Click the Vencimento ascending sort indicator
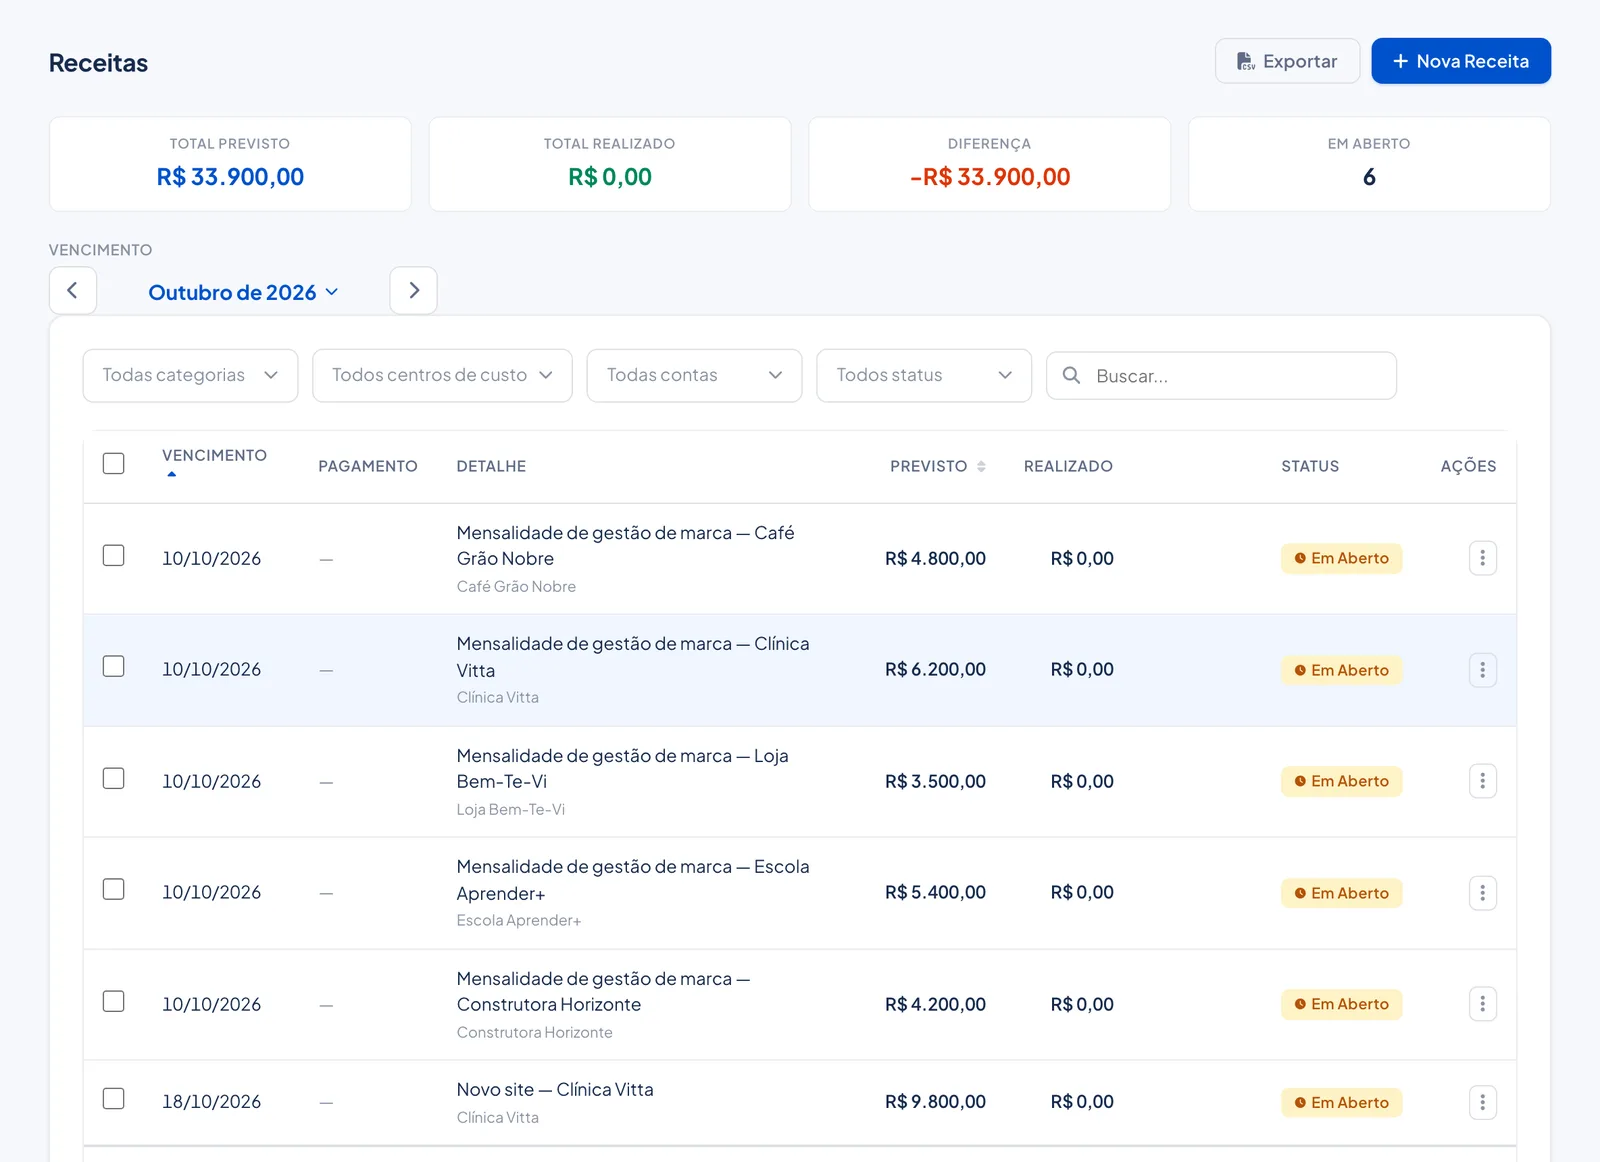1600x1162 pixels. coord(172,474)
